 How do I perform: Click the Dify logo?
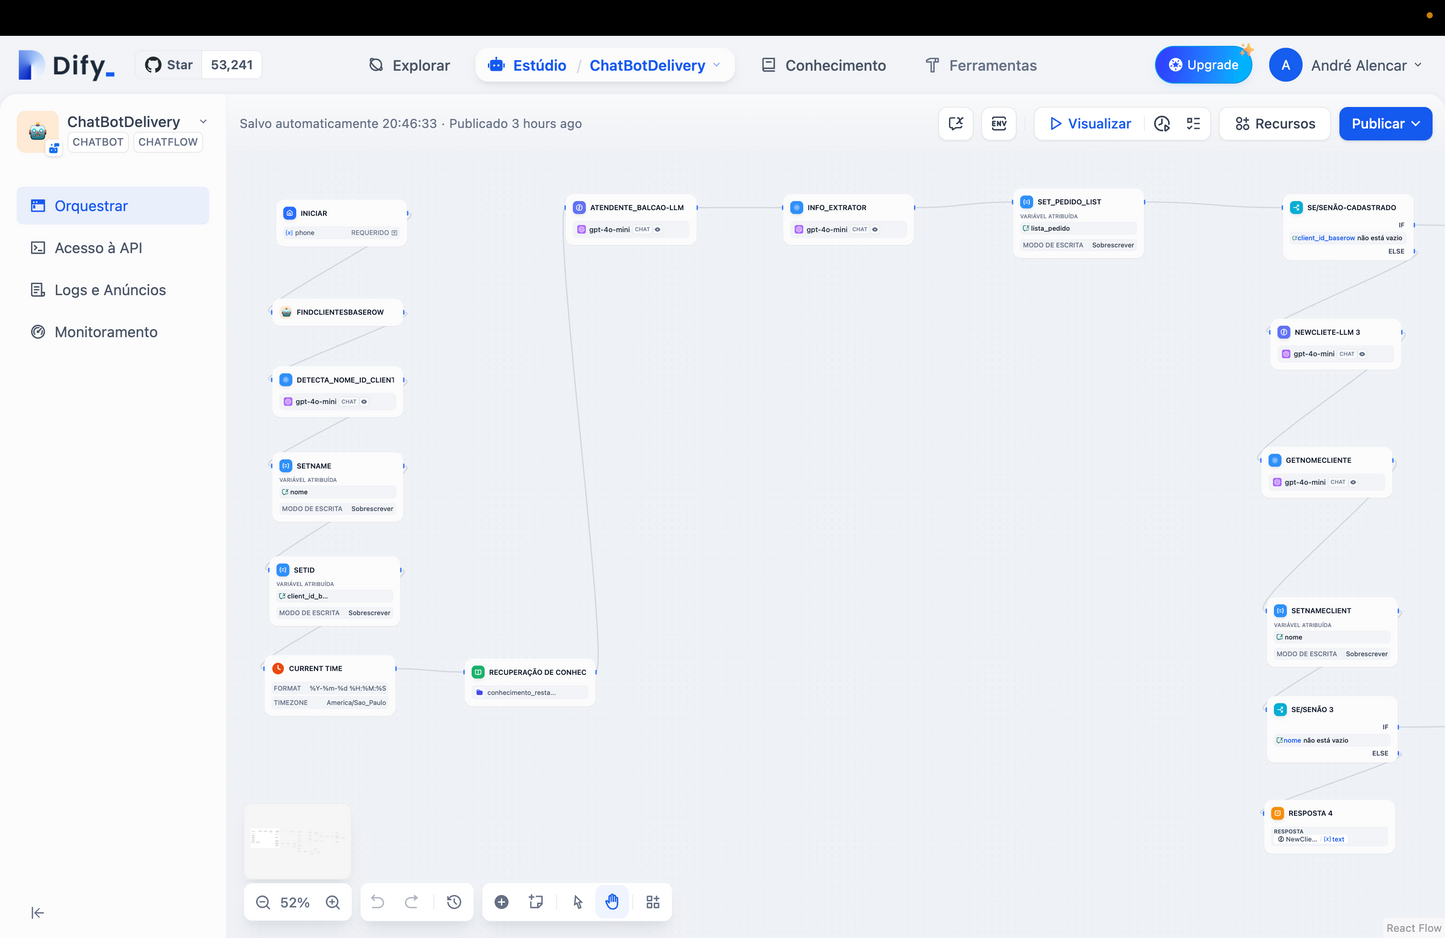pyautogui.click(x=67, y=65)
